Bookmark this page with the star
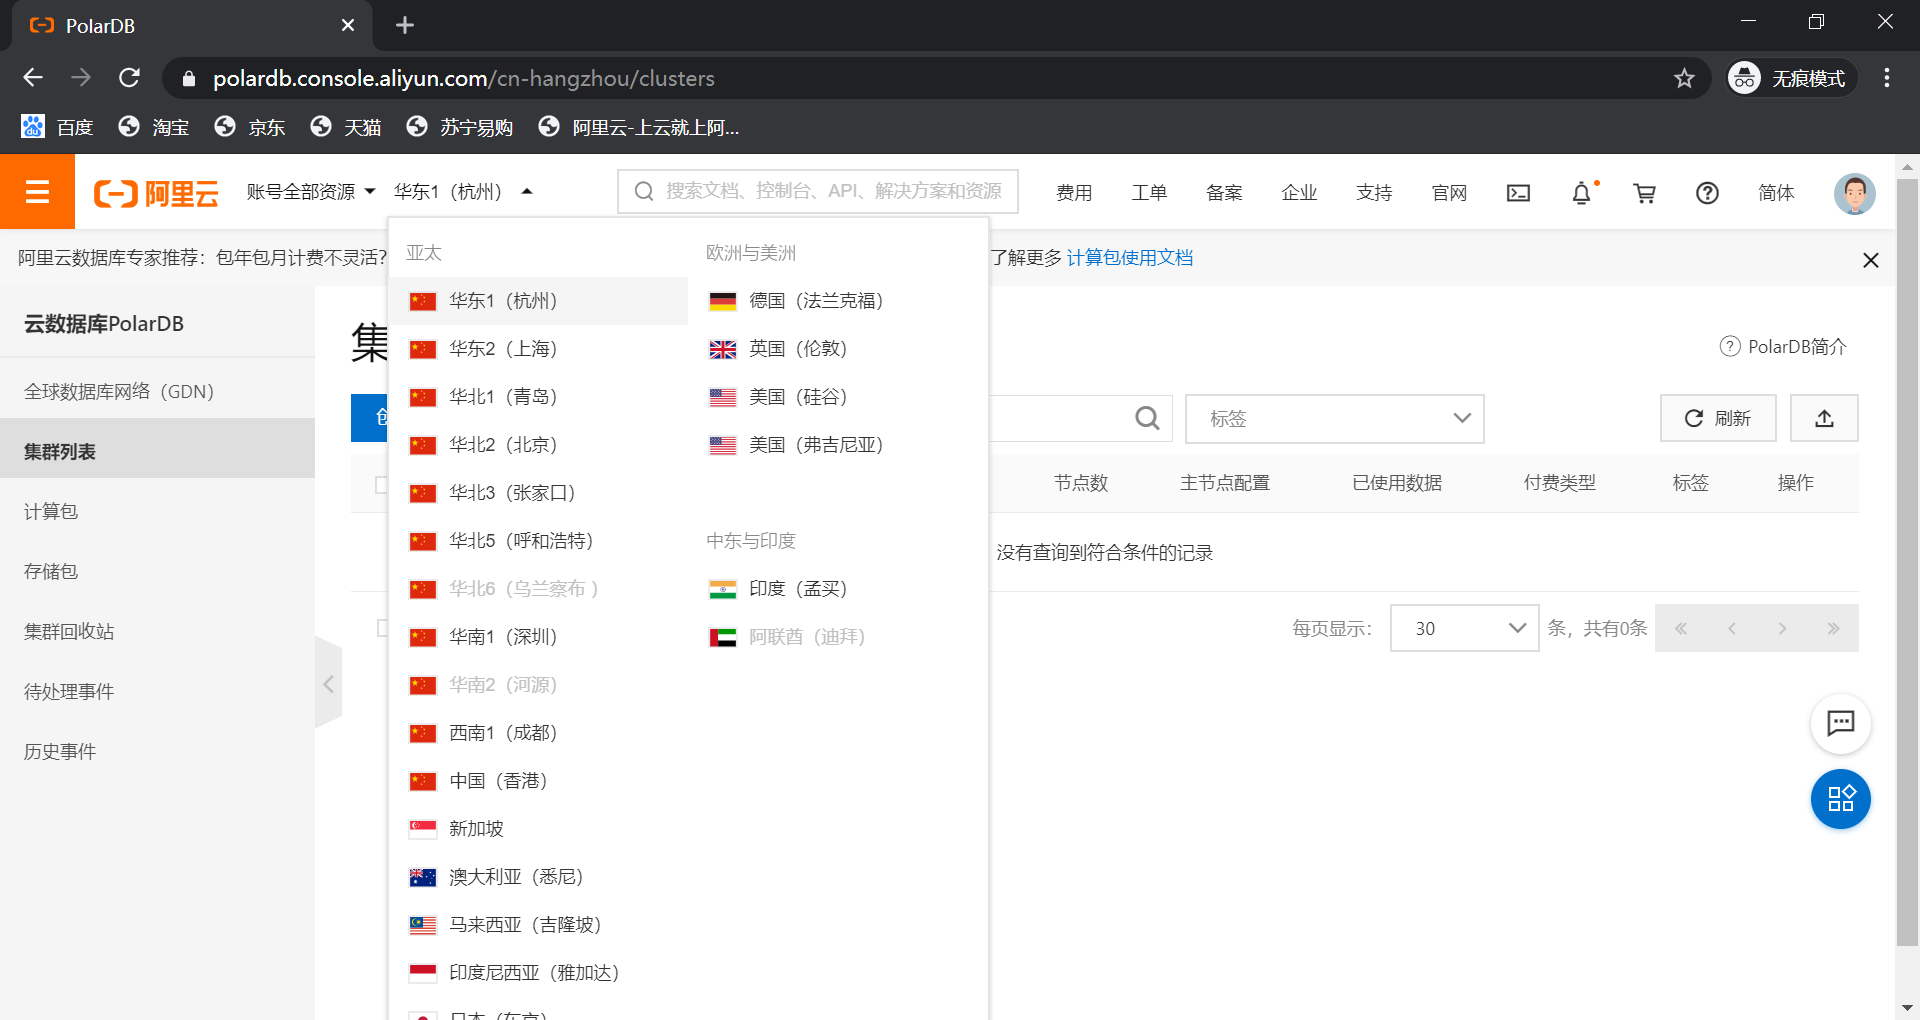1920x1020 pixels. [x=1684, y=78]
